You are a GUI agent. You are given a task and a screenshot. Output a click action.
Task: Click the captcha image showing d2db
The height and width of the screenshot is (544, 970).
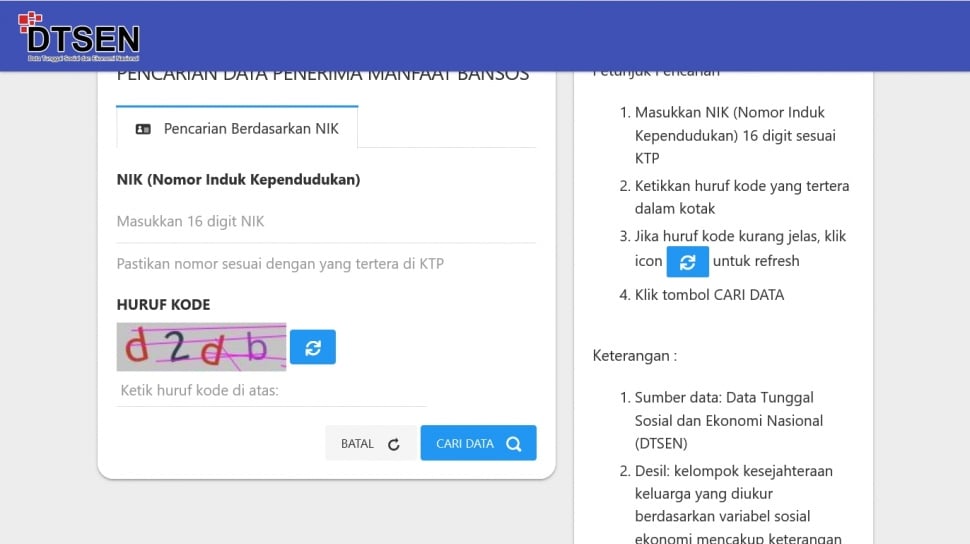coord(201,347)
